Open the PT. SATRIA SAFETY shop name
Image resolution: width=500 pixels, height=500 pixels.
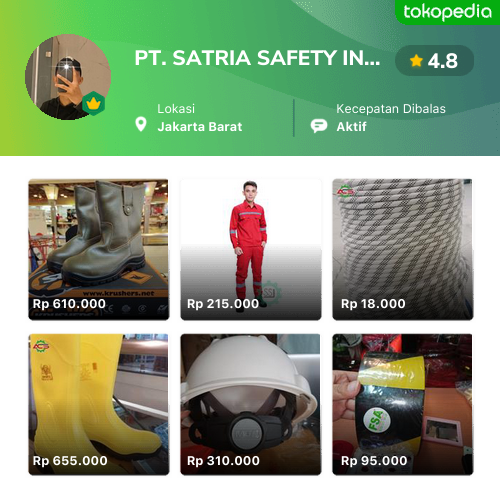pos(257,58)
